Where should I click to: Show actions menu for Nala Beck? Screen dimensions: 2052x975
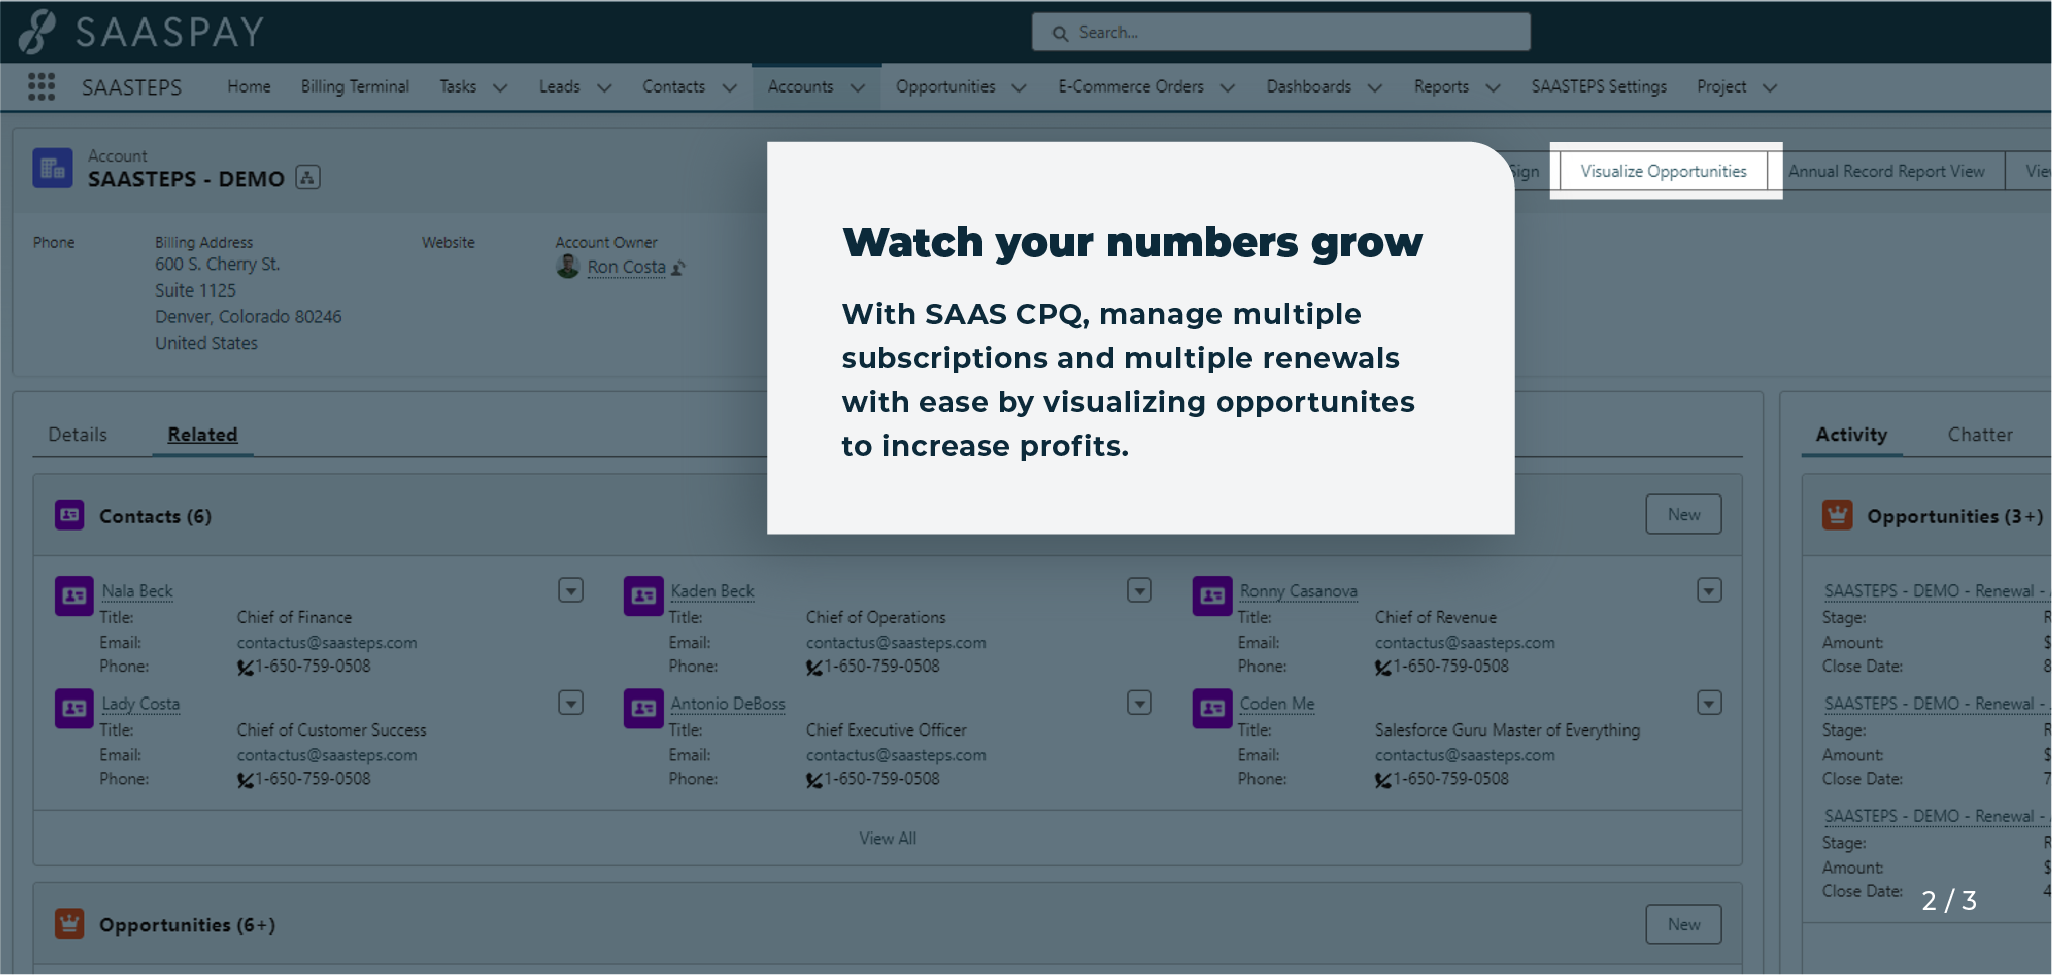571,590
